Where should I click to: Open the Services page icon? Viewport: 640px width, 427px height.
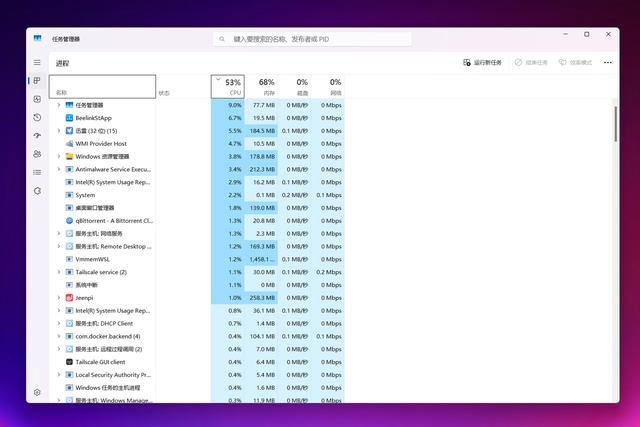point(37,191)
